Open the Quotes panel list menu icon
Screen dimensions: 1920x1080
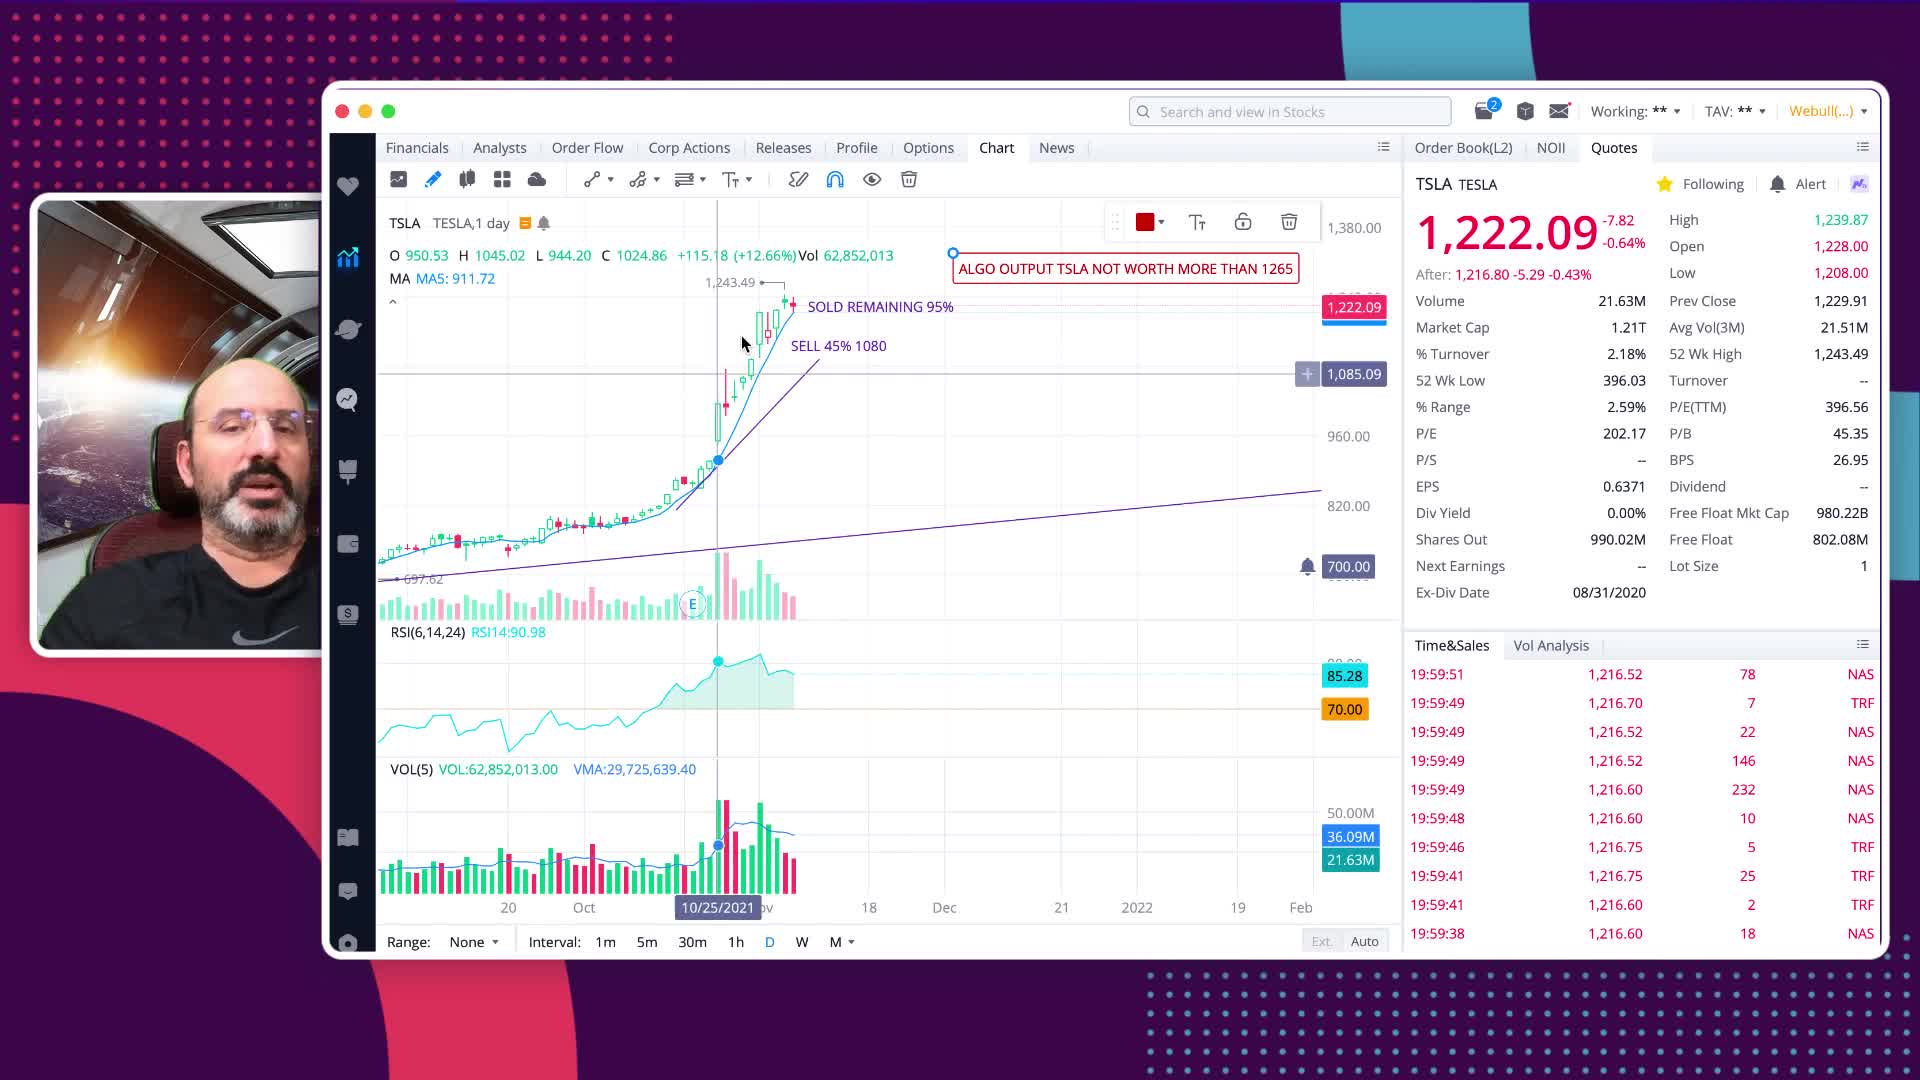[1863, 147]
